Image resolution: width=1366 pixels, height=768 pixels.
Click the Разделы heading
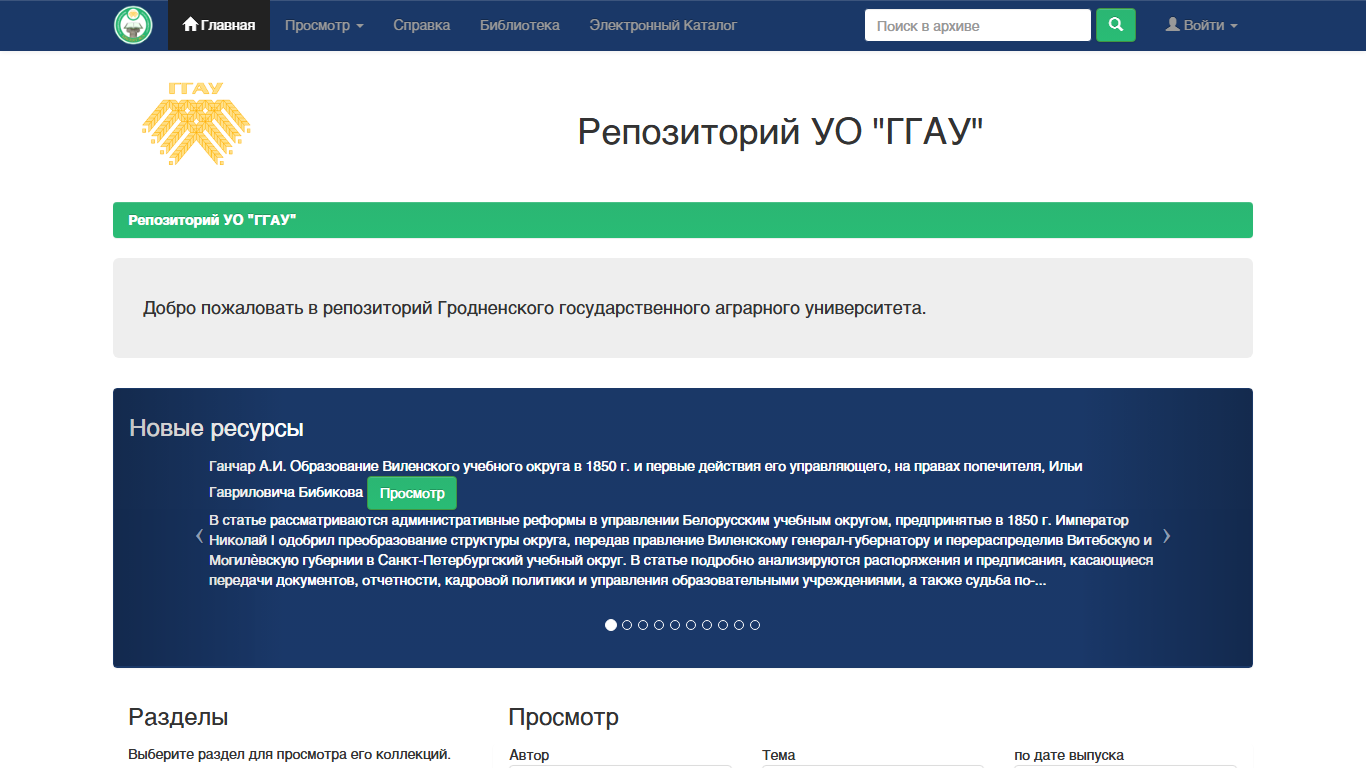[x=178, y=717]
